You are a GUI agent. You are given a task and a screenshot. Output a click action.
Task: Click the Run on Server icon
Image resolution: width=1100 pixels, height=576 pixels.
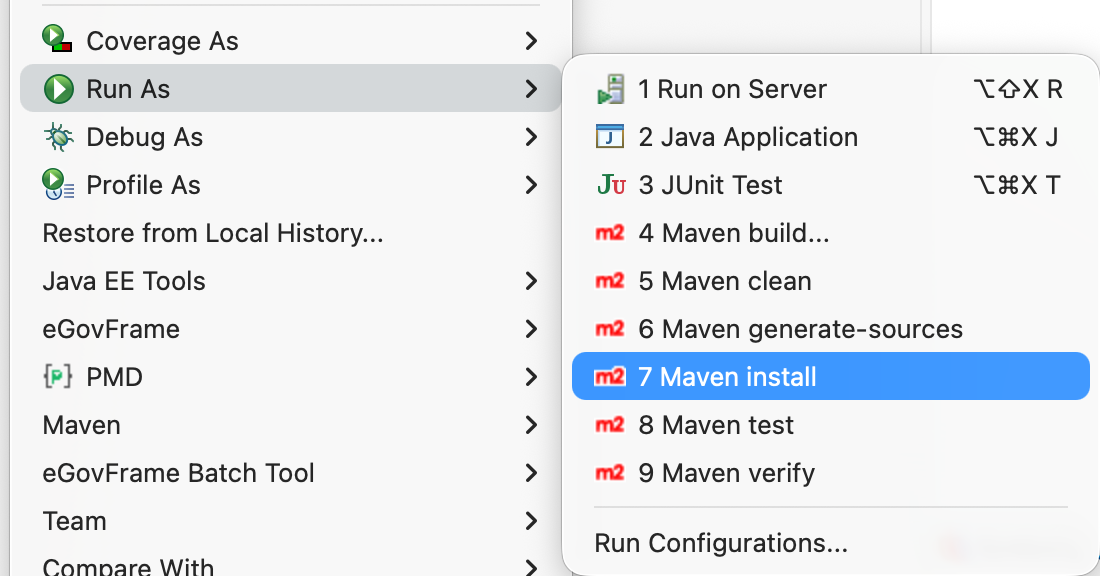pos(609,90)
